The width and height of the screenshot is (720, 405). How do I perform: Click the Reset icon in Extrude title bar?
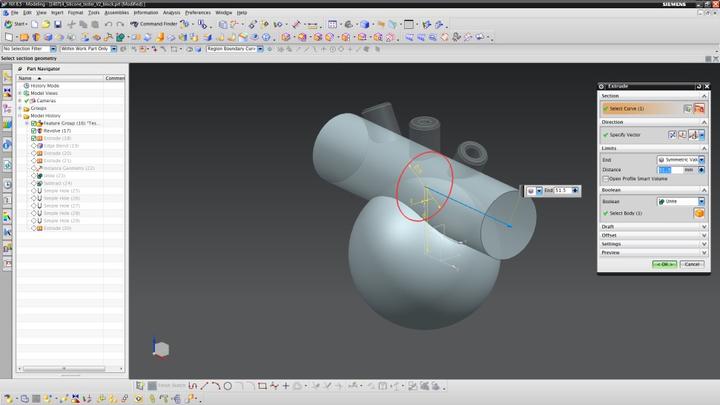[699, 86]
